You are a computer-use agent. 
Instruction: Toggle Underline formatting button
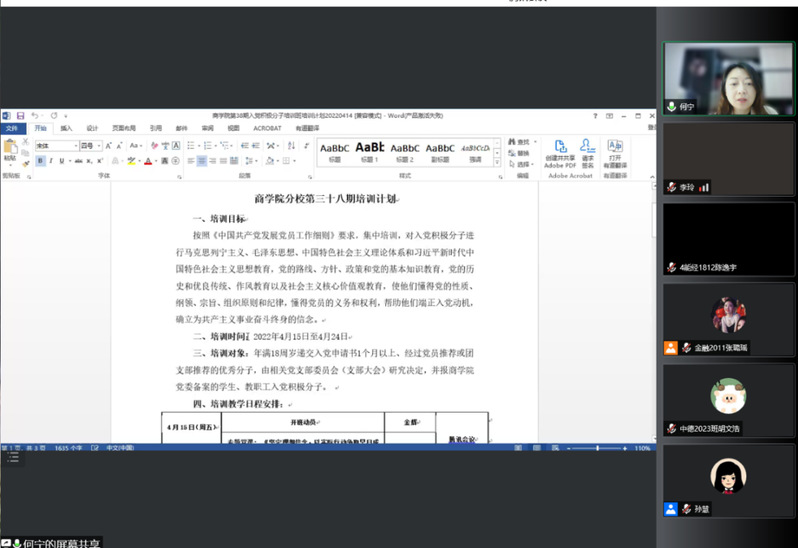point(62,161)
